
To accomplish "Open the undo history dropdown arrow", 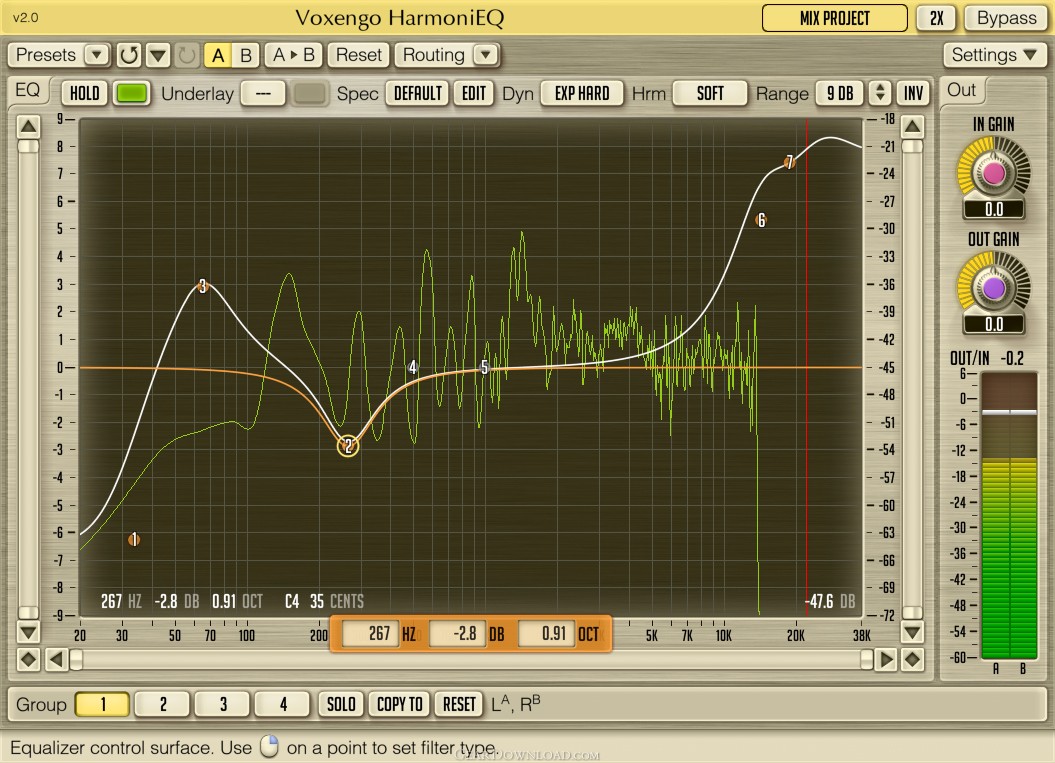I will point(158,55).
